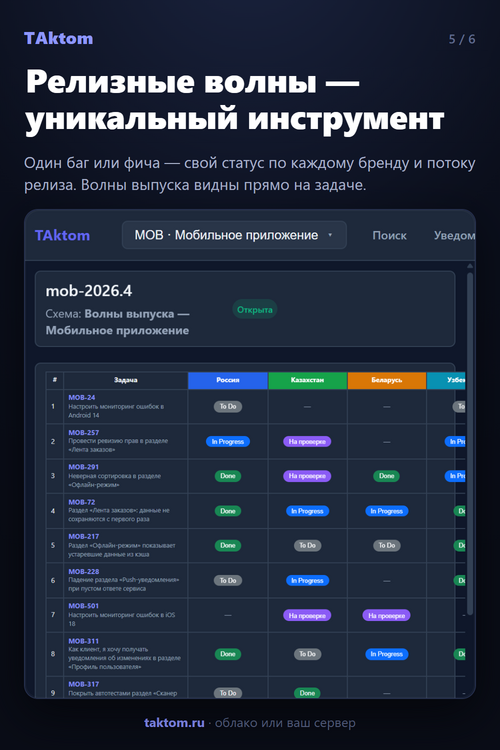
Task: Click the TAktom brand logo above the headline
Action: click(x=58, y=38)
